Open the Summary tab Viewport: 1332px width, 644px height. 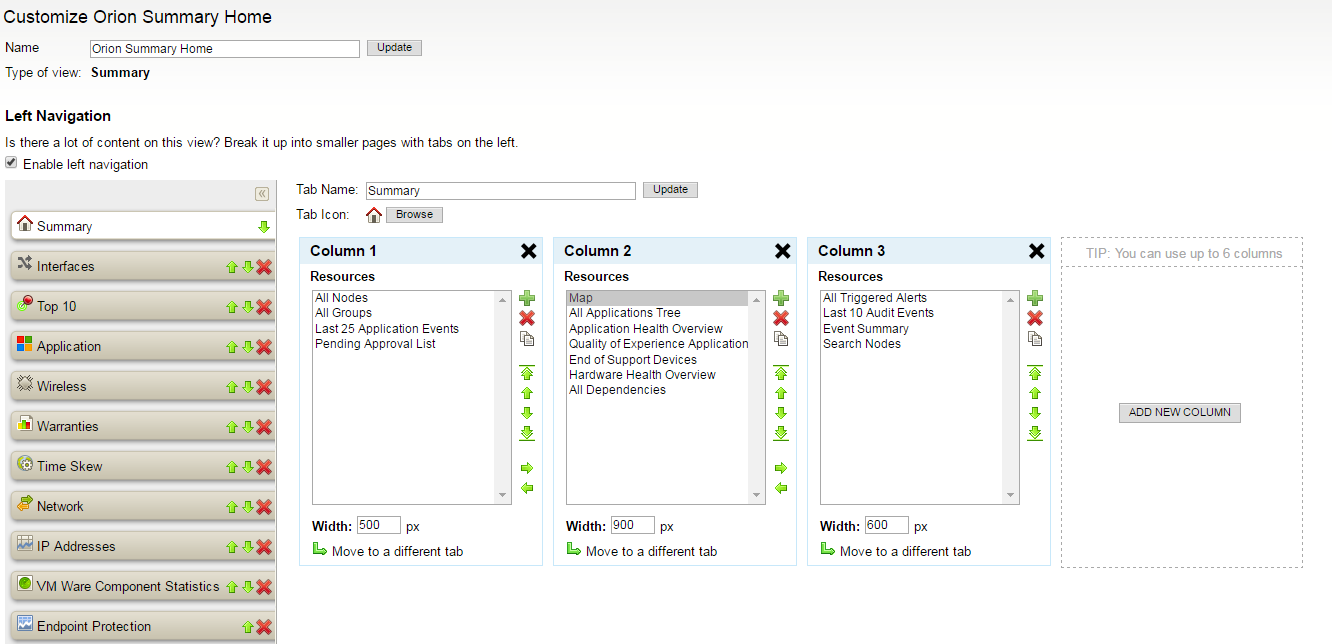(143, 226)
